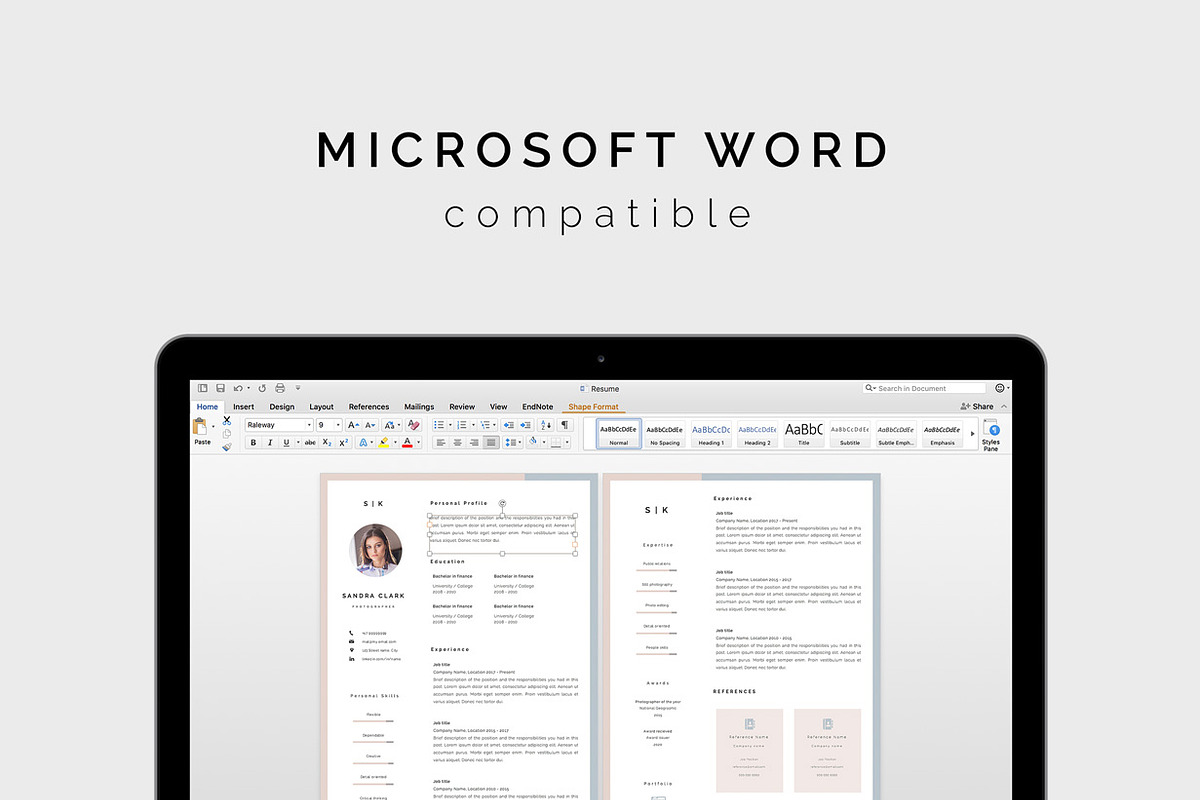This screenshot has height=800, width=1200.
Task: Switch to the Design tab
Action: click(282, 407)
